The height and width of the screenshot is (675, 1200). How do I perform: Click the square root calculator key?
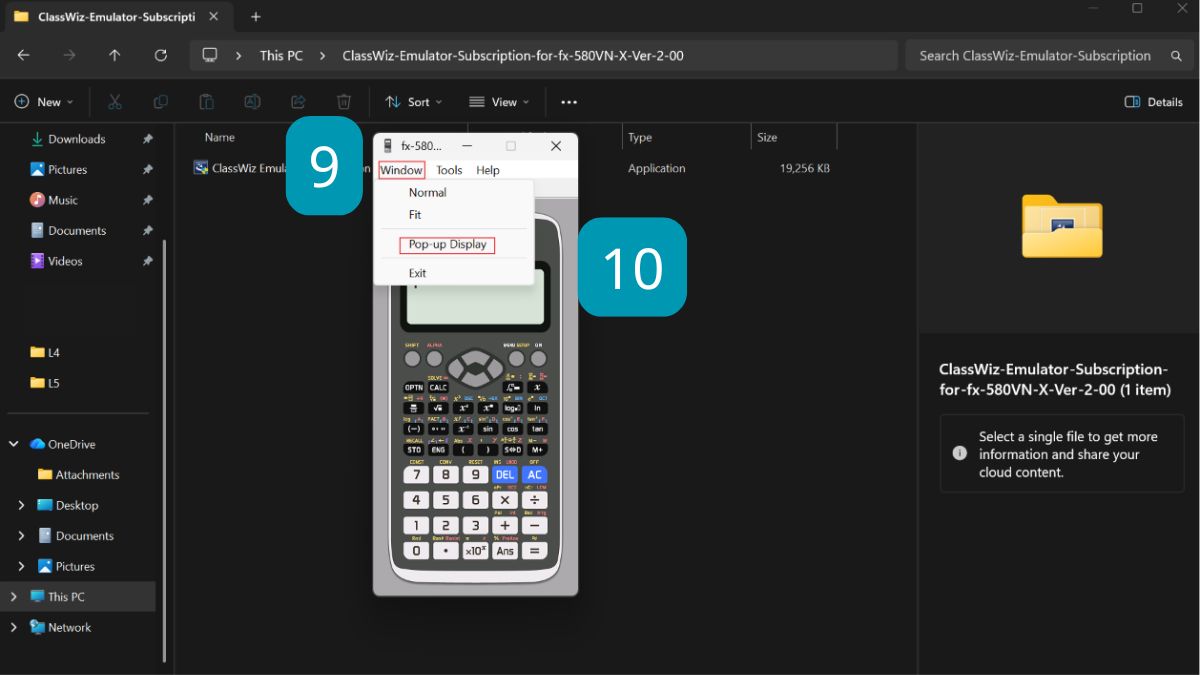pyautogui.click(x=438, y=408)
